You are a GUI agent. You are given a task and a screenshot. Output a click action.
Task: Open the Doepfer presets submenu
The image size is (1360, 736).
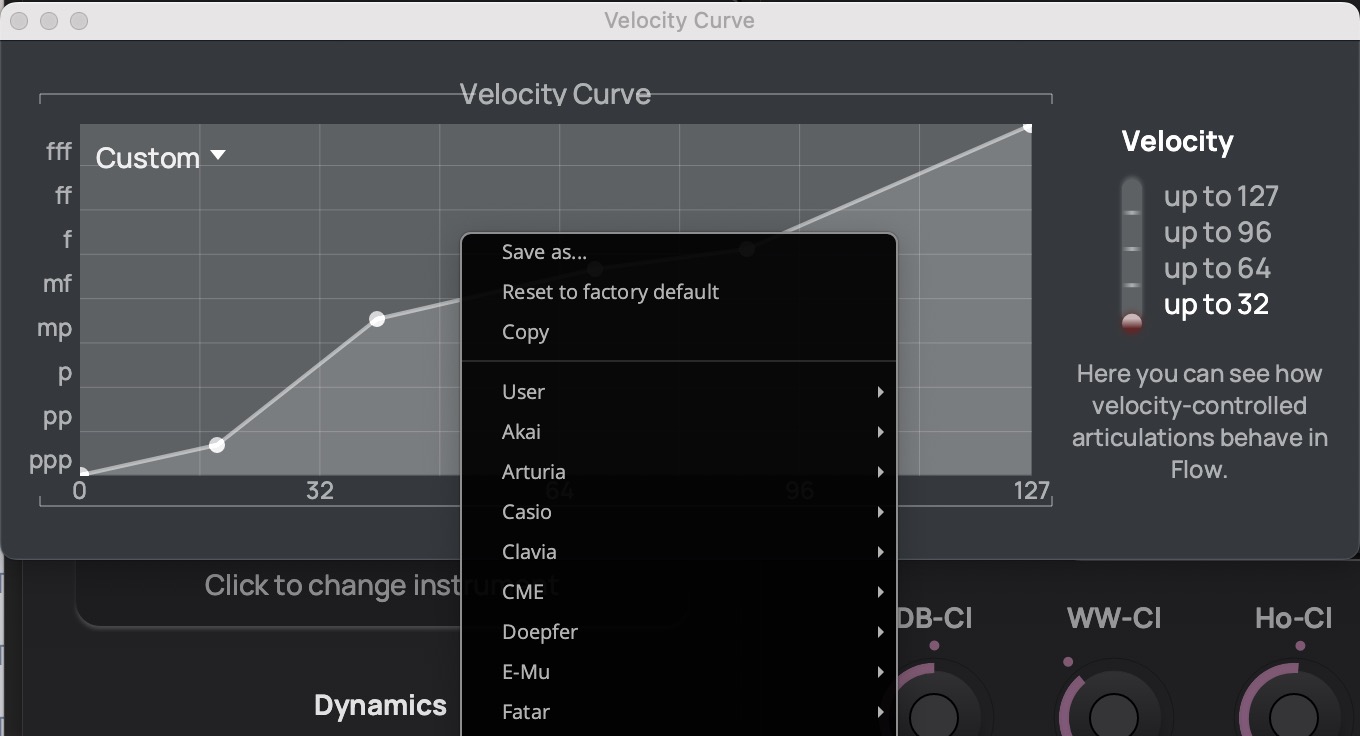(x=678, y=632)
